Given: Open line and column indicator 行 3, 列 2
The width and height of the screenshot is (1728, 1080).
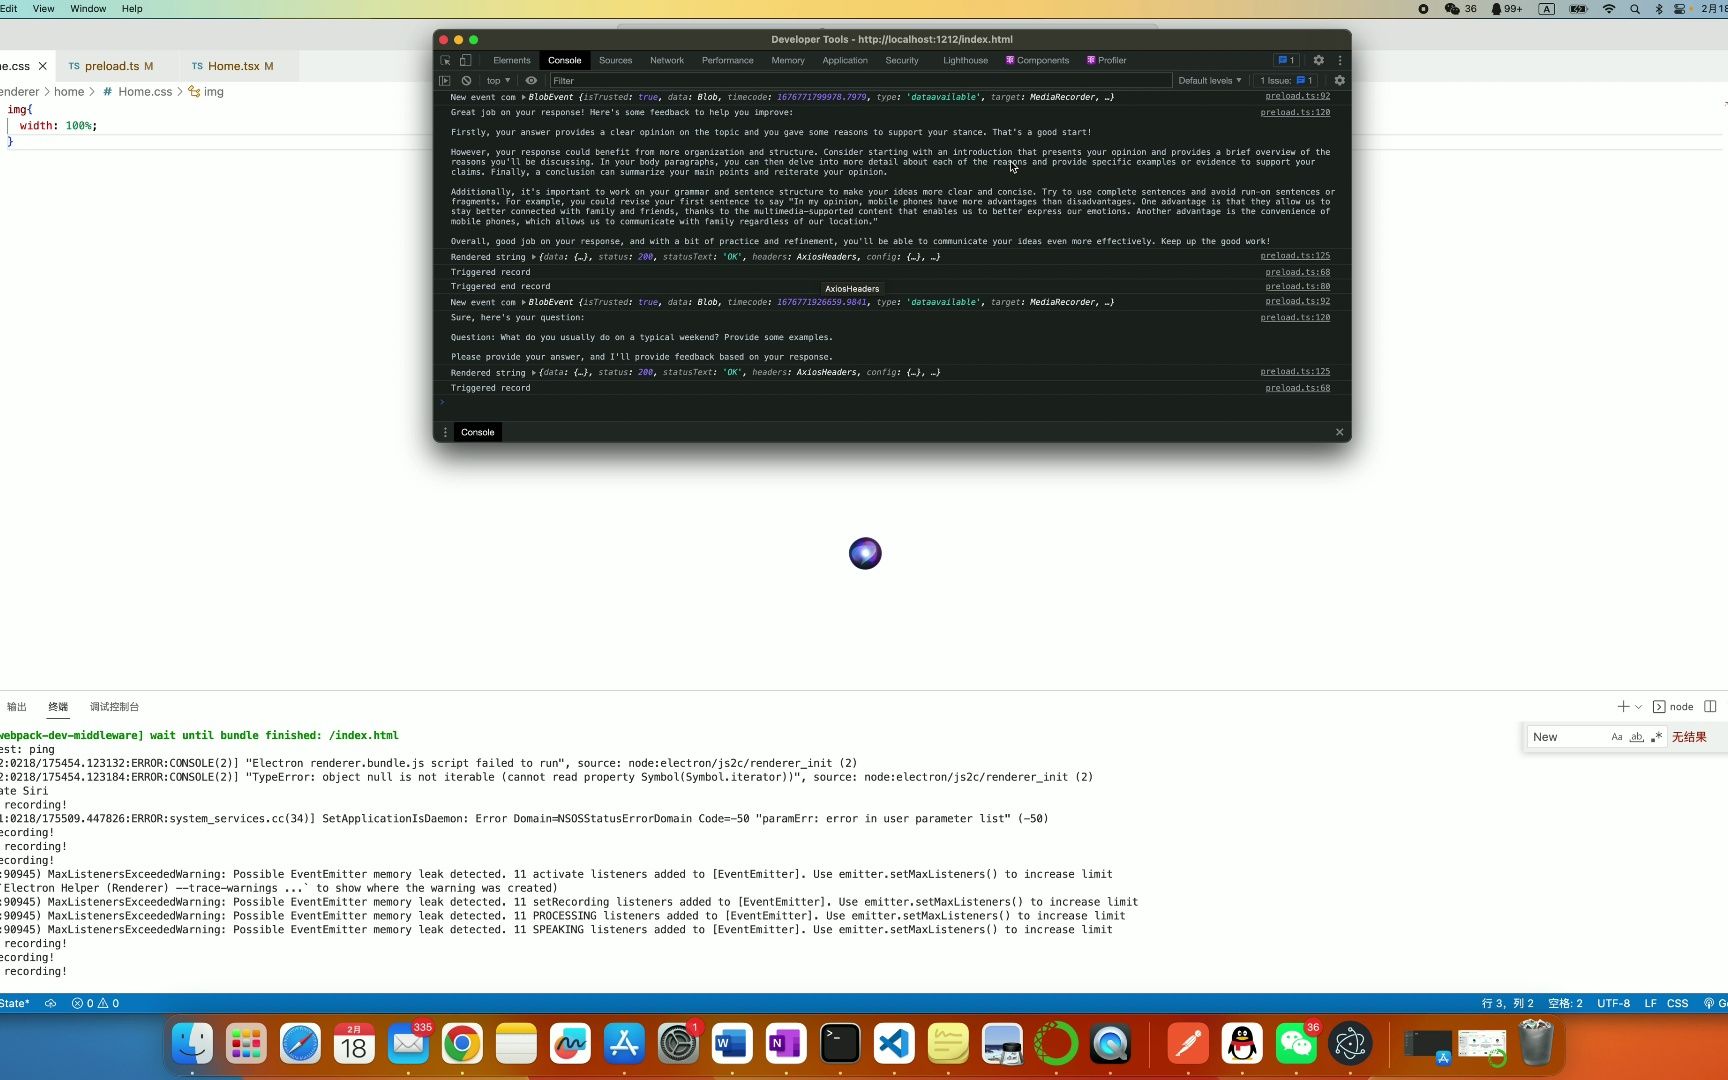Looking at the screenshot, I should (x=1507, y=1003).
